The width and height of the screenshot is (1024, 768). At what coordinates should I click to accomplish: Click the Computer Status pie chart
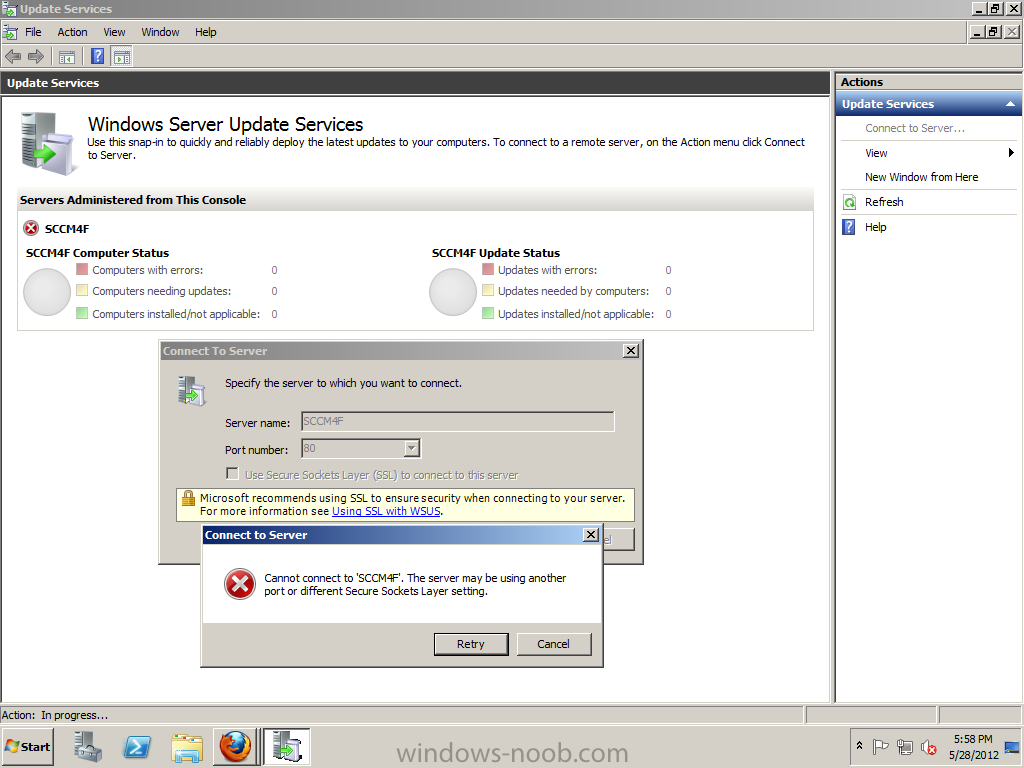coord(47,292)
